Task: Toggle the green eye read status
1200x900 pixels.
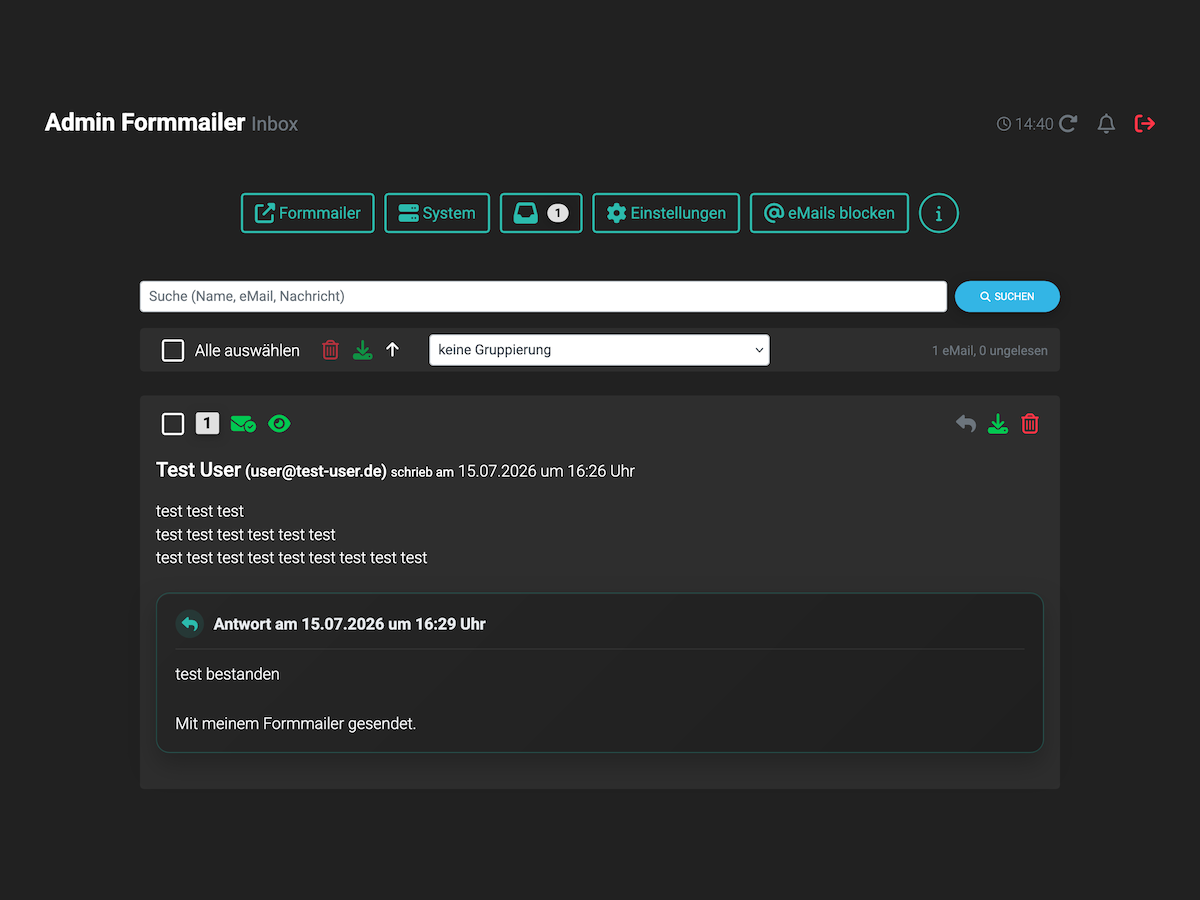Action: 279,424
